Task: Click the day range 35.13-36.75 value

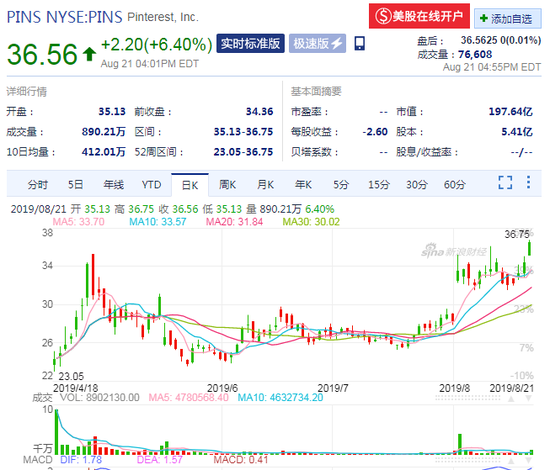Action: (x=243, y=132)
